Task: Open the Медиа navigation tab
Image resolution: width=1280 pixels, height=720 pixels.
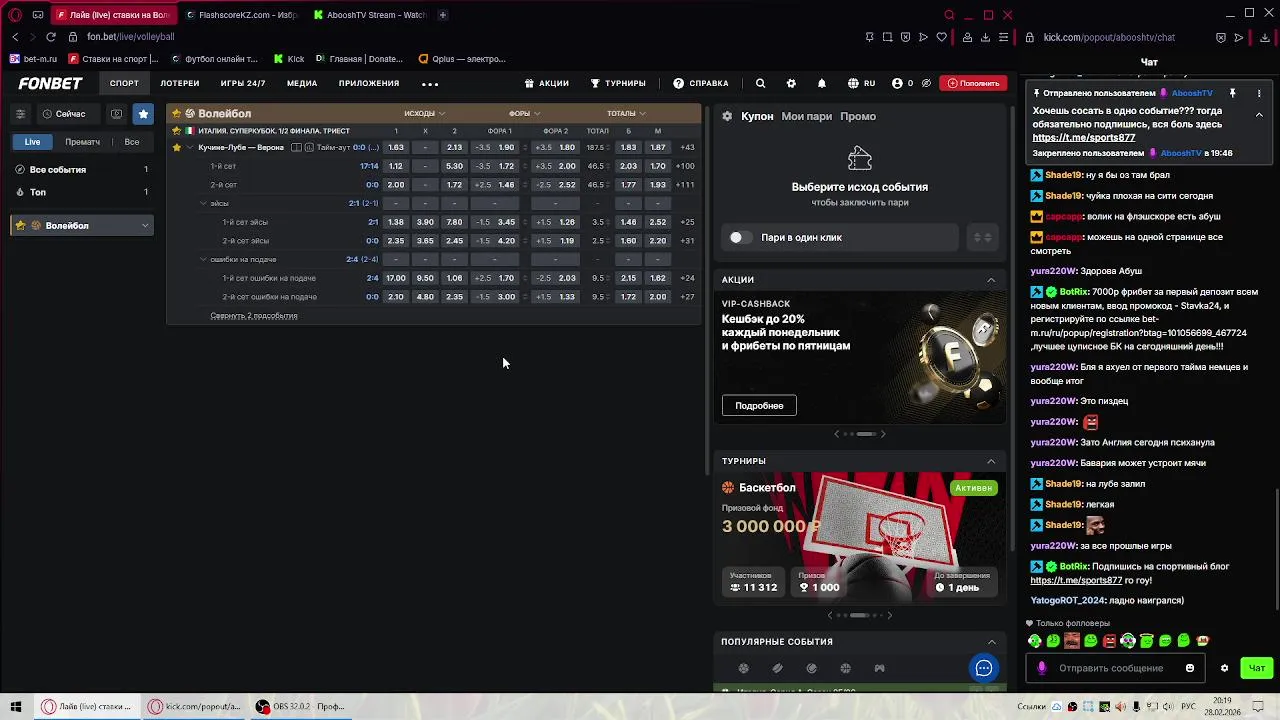Action: click(x=302, y=83)
